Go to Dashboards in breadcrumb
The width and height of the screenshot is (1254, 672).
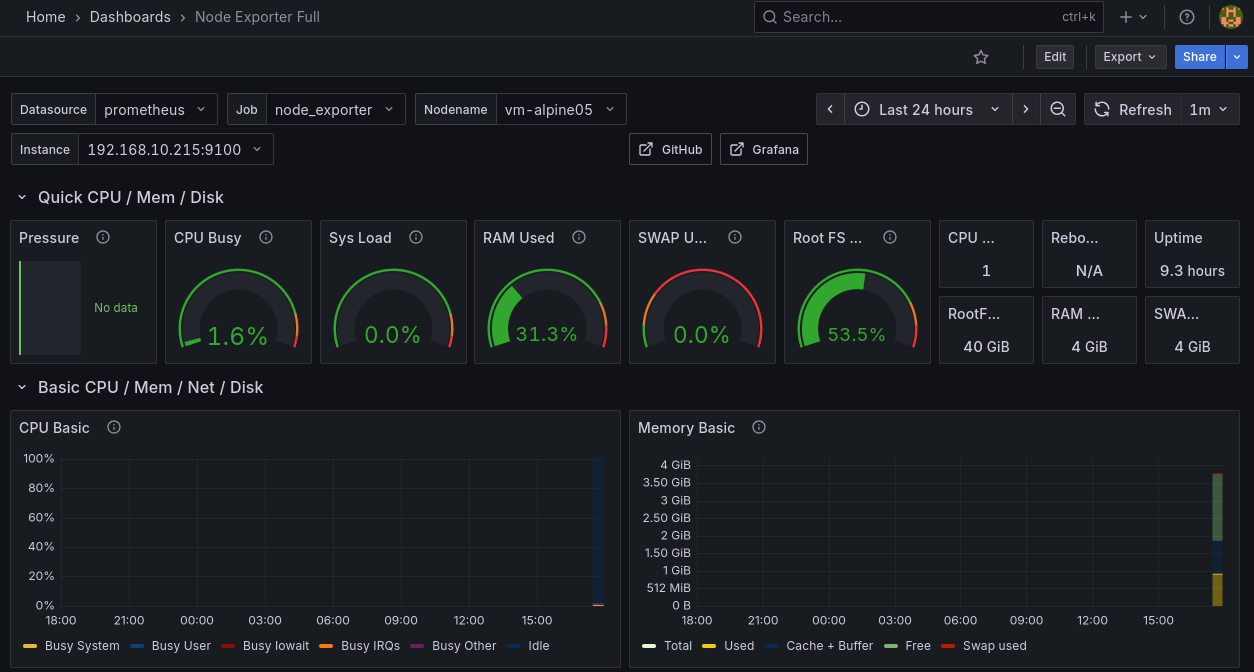tap(130, 17)
